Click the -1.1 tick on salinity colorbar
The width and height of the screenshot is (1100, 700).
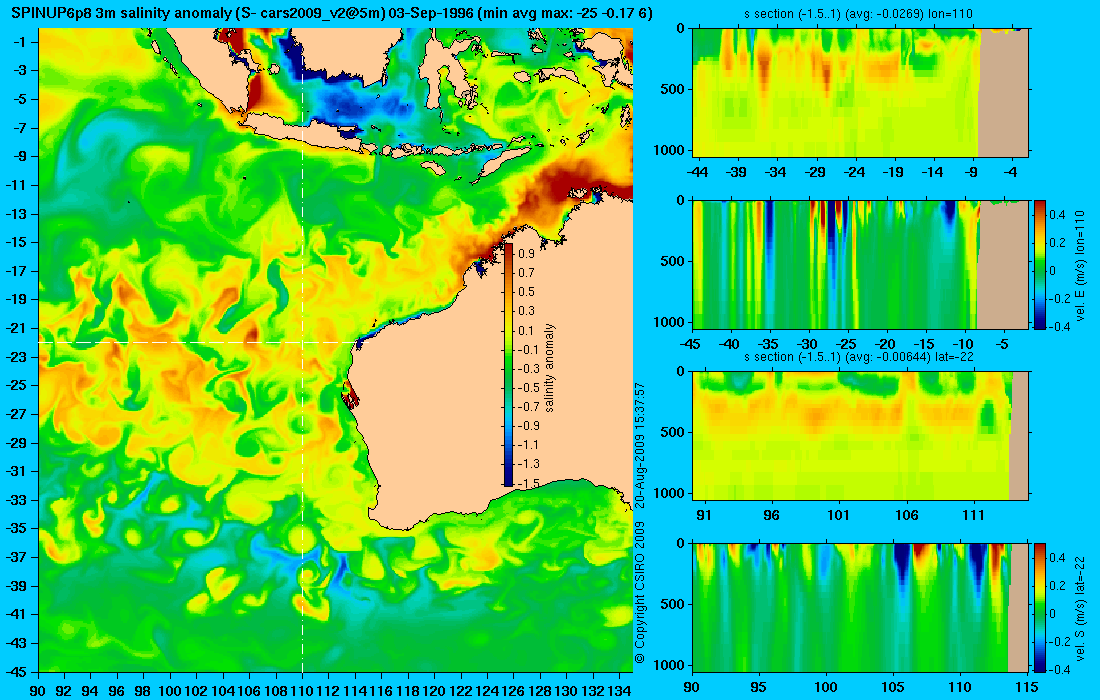click(530, 445)
